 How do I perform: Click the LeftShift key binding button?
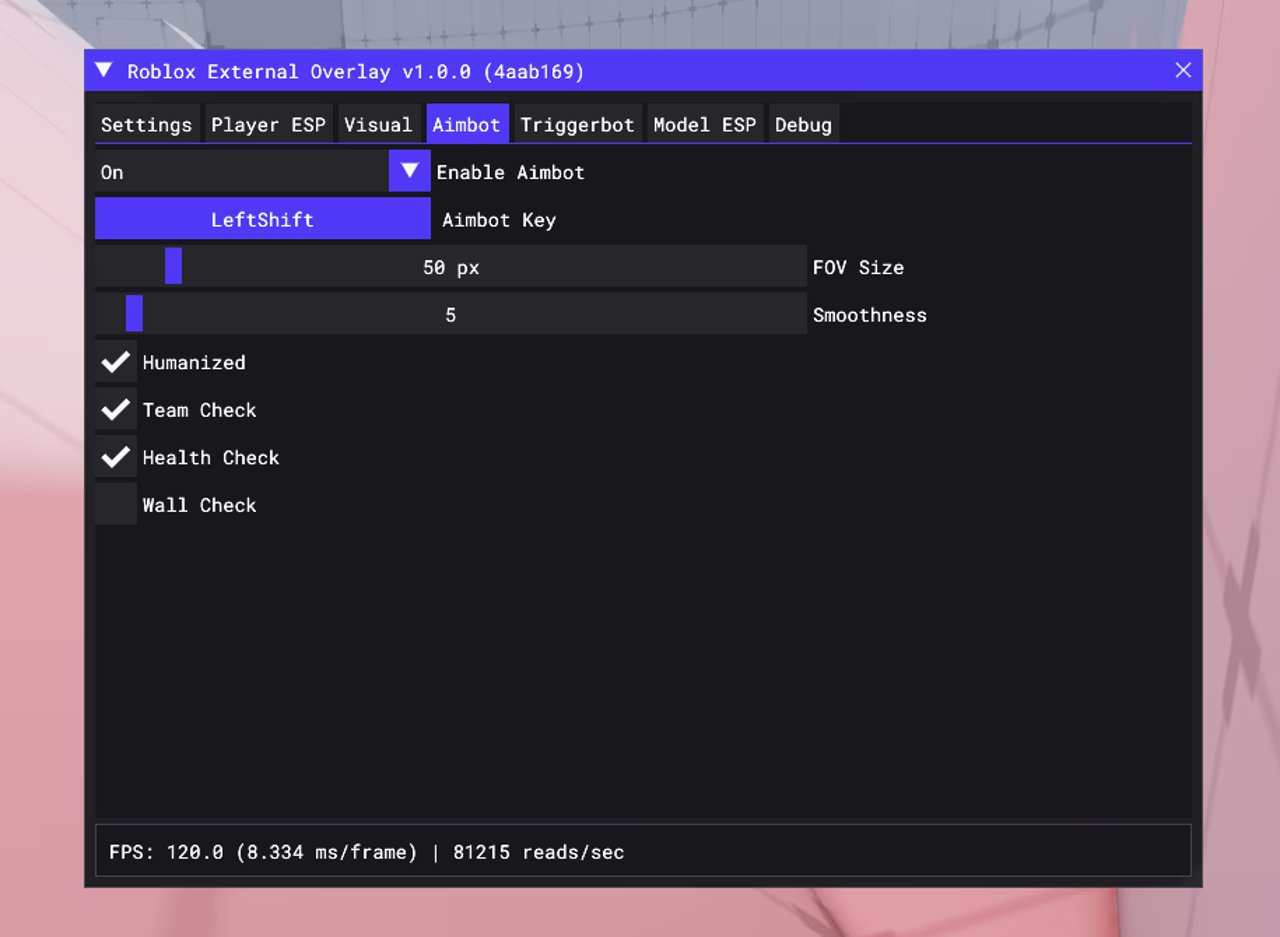[x=263, y=219]
